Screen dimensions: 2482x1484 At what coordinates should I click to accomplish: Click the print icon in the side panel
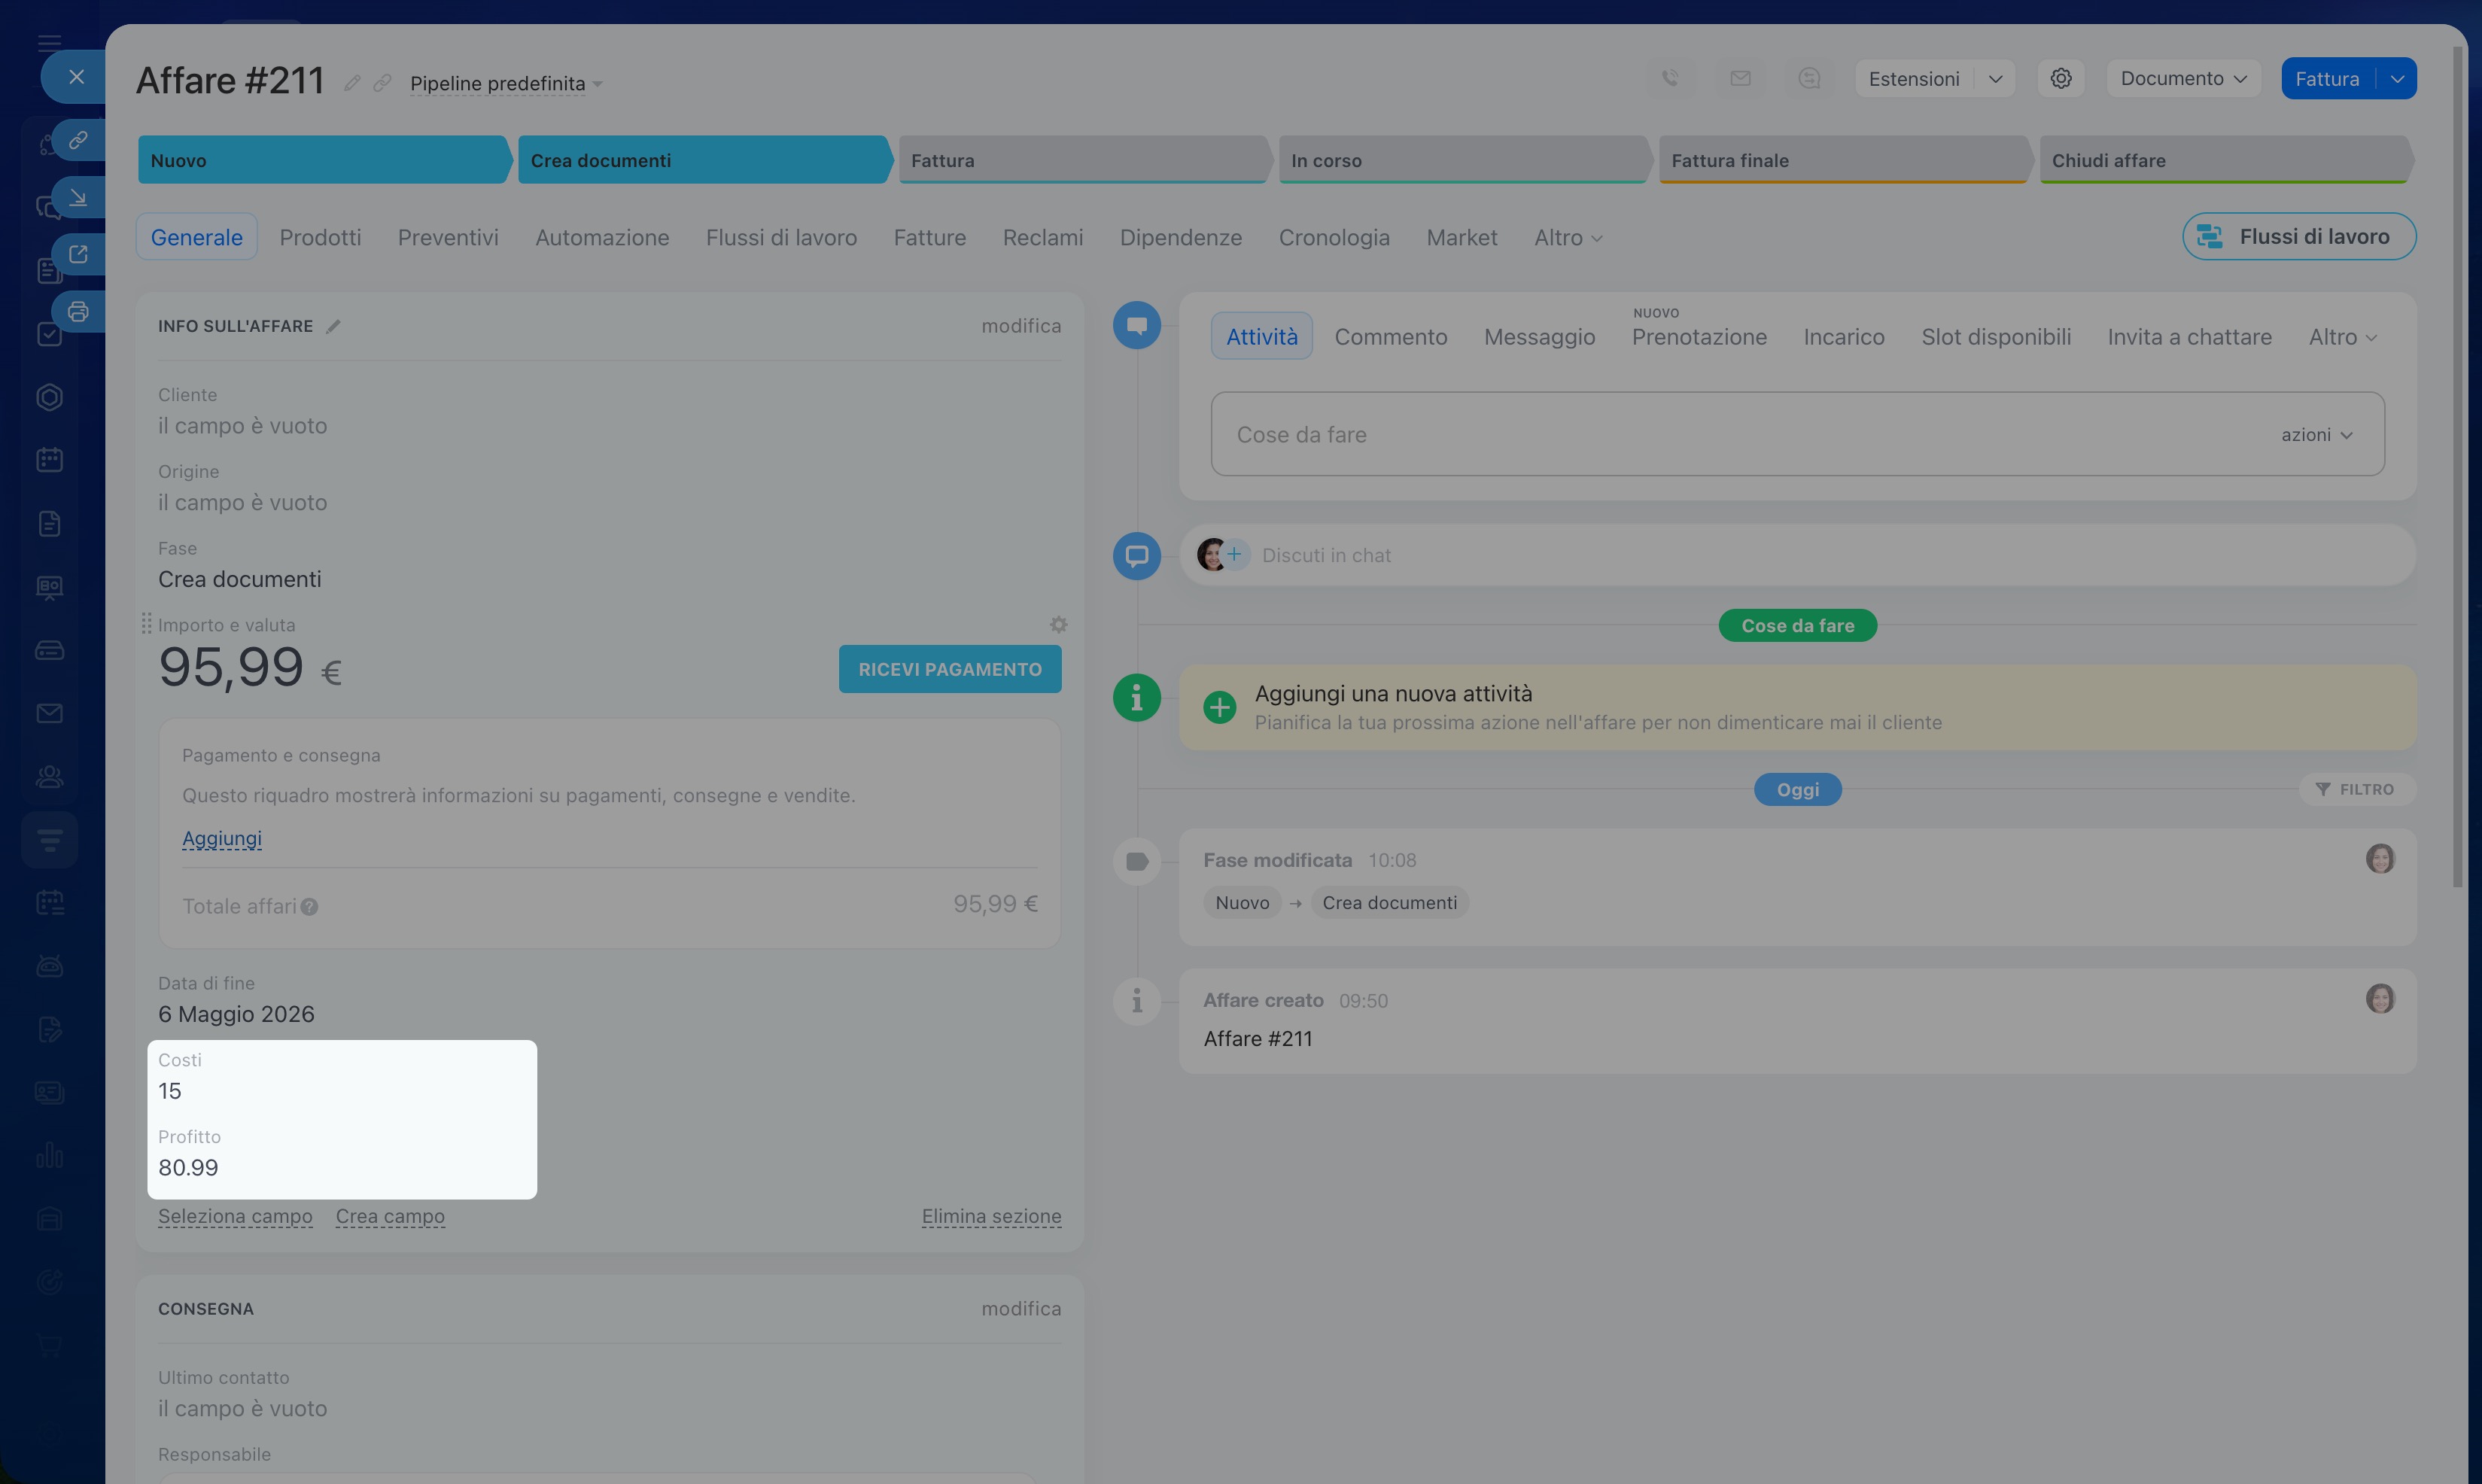coord(78,311)
